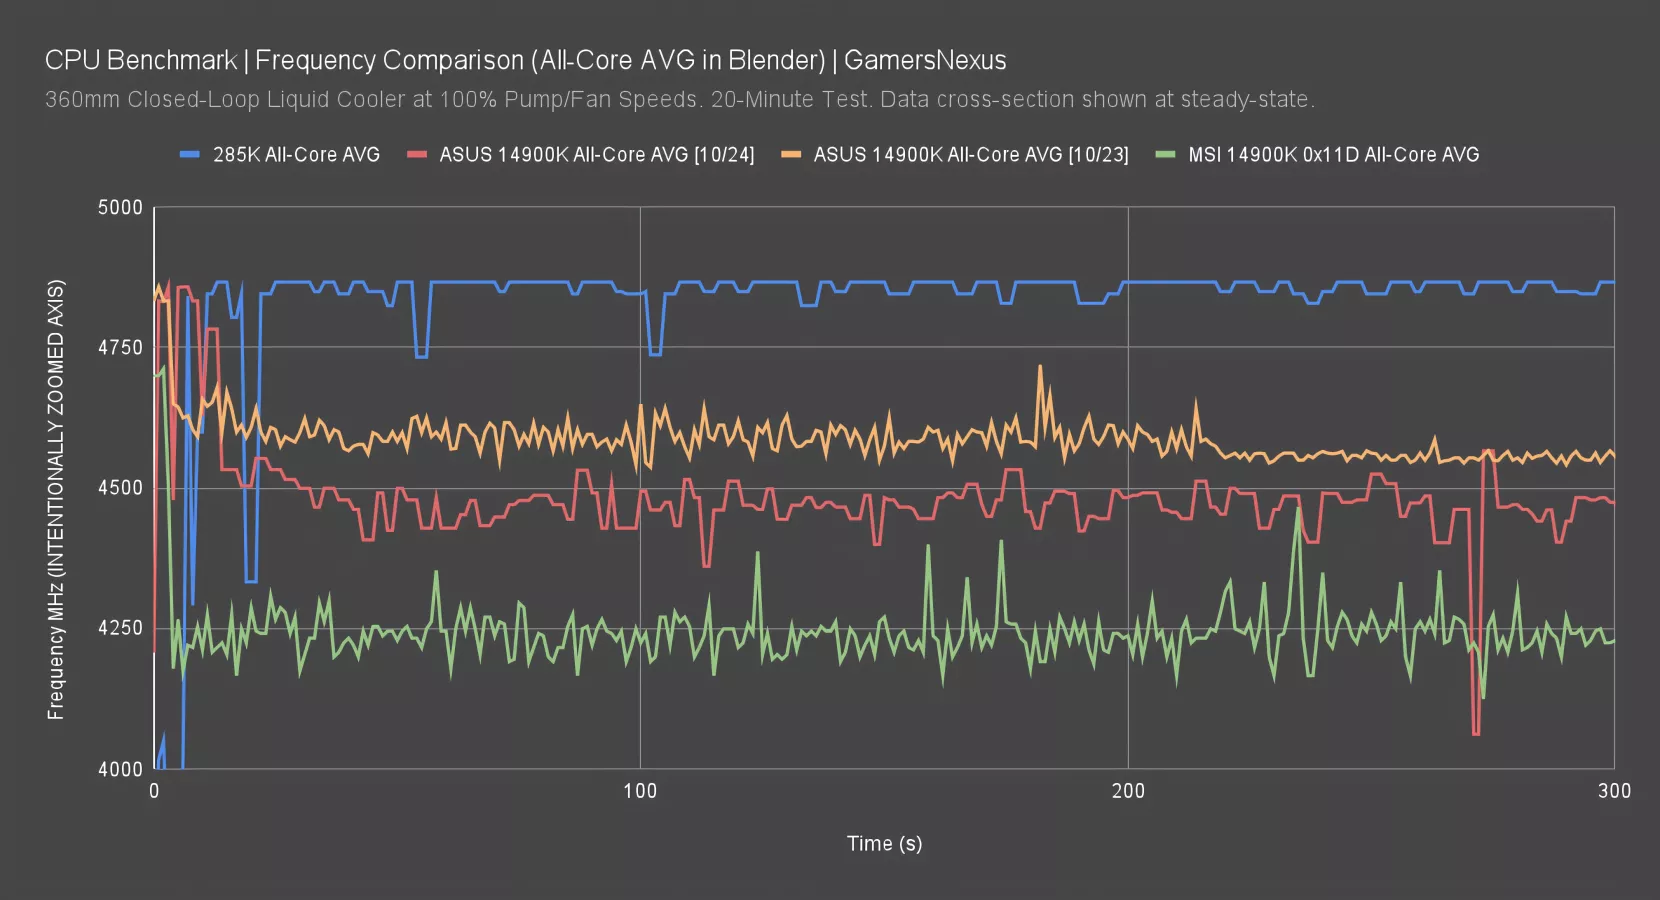Select the "ASUS 14900K All-Core AVG [10/24]" legend label
The image size is (1660, 900).
pyautogui.click(x=597, y=155)
